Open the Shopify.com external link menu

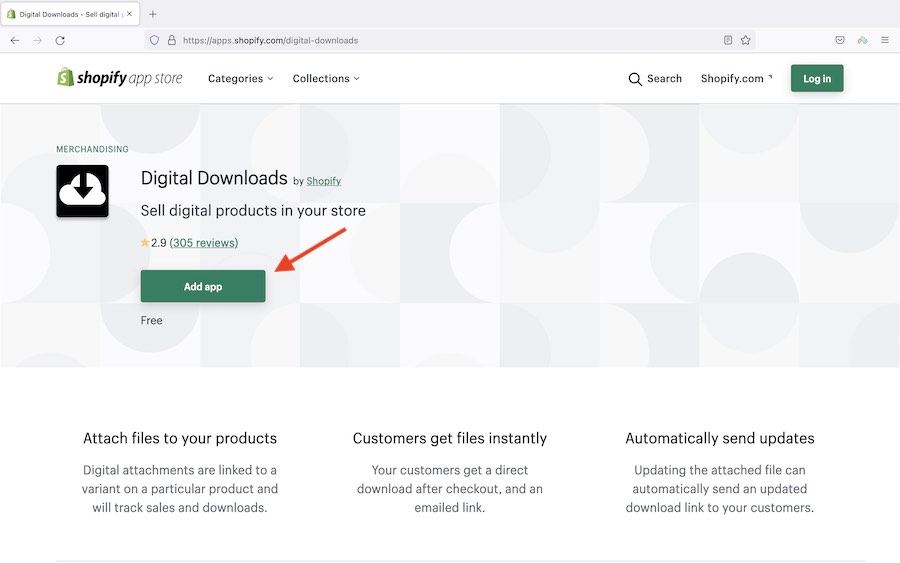coord(736,79)
